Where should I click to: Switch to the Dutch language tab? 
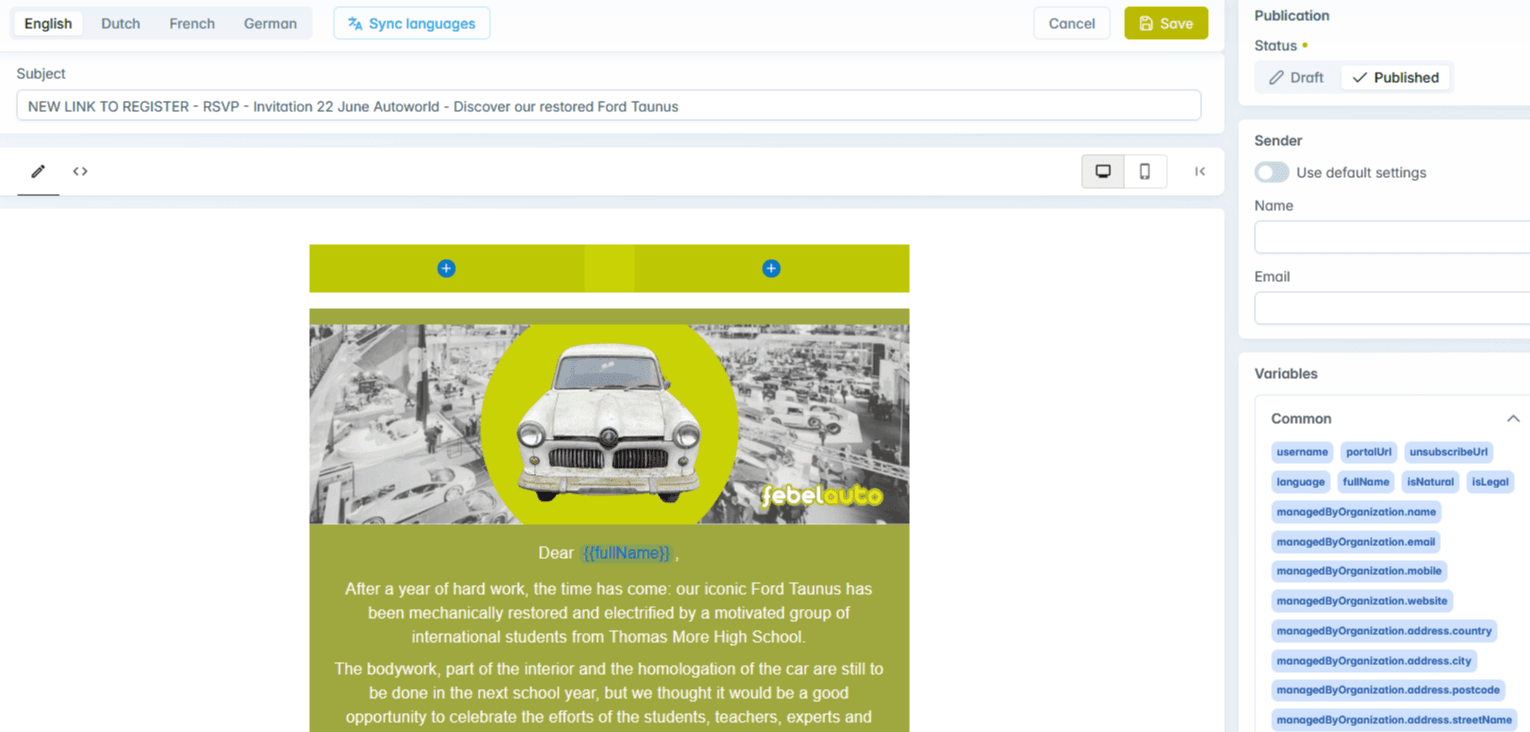(x=120, y=23)
